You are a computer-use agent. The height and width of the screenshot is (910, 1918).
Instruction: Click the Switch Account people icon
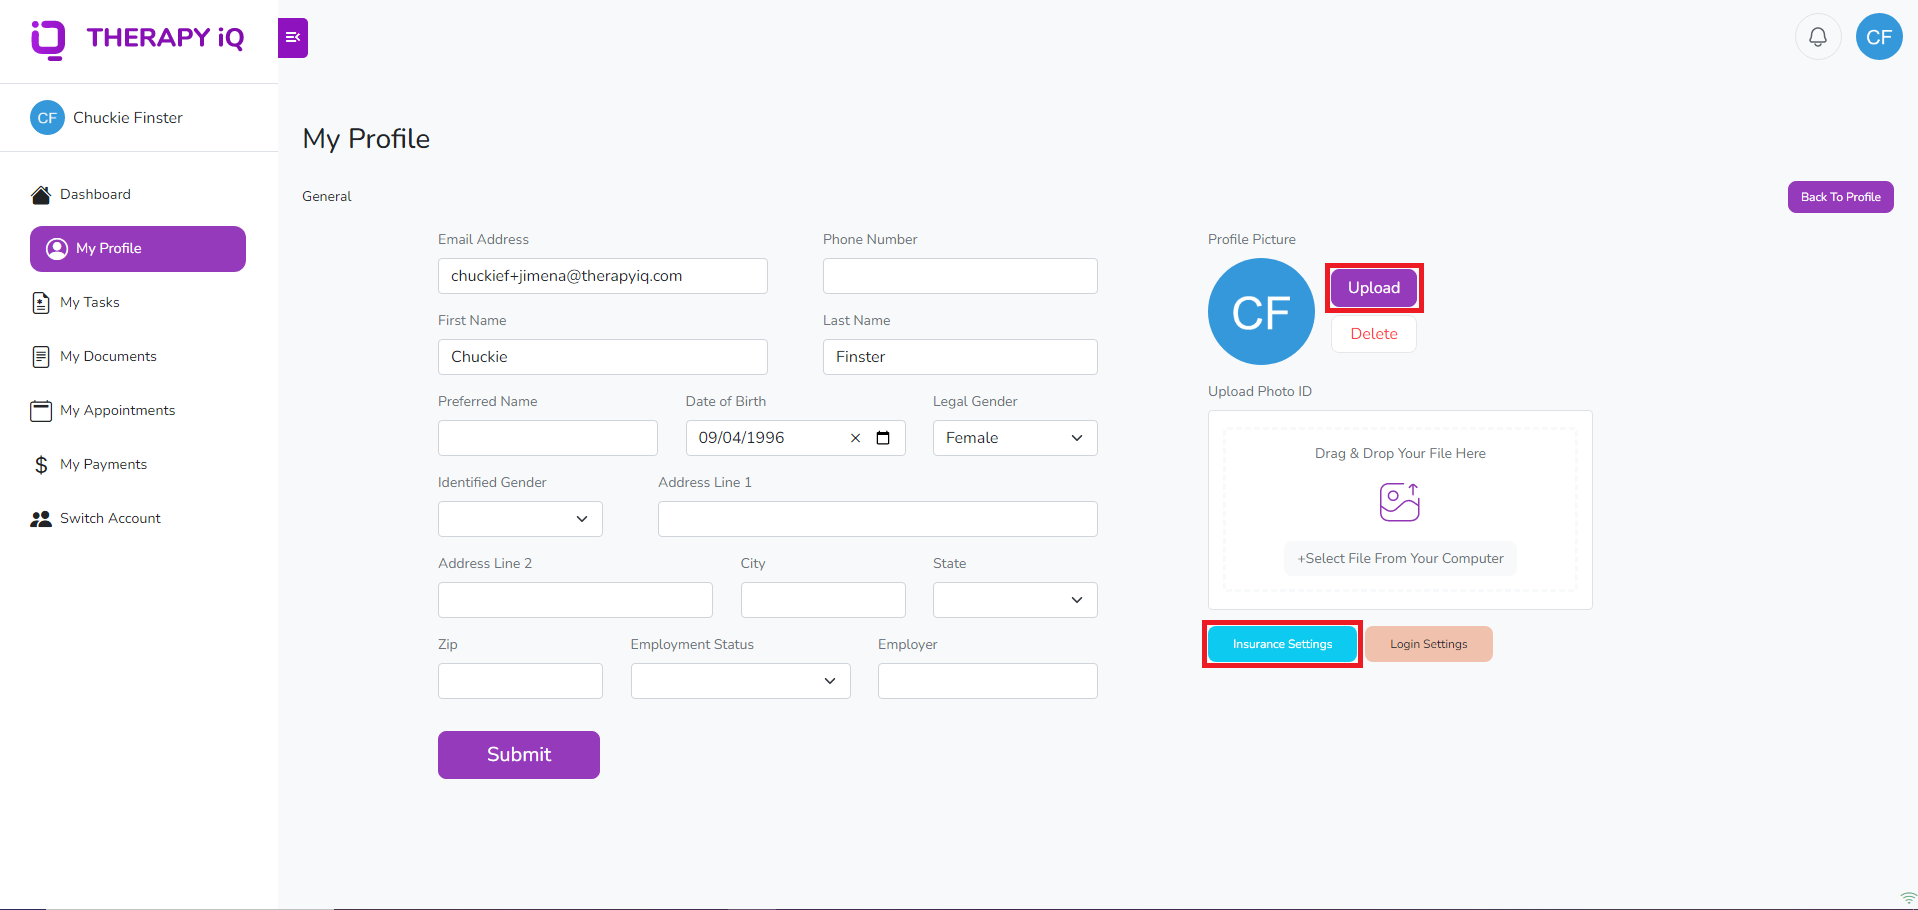(x=40, y=518)
